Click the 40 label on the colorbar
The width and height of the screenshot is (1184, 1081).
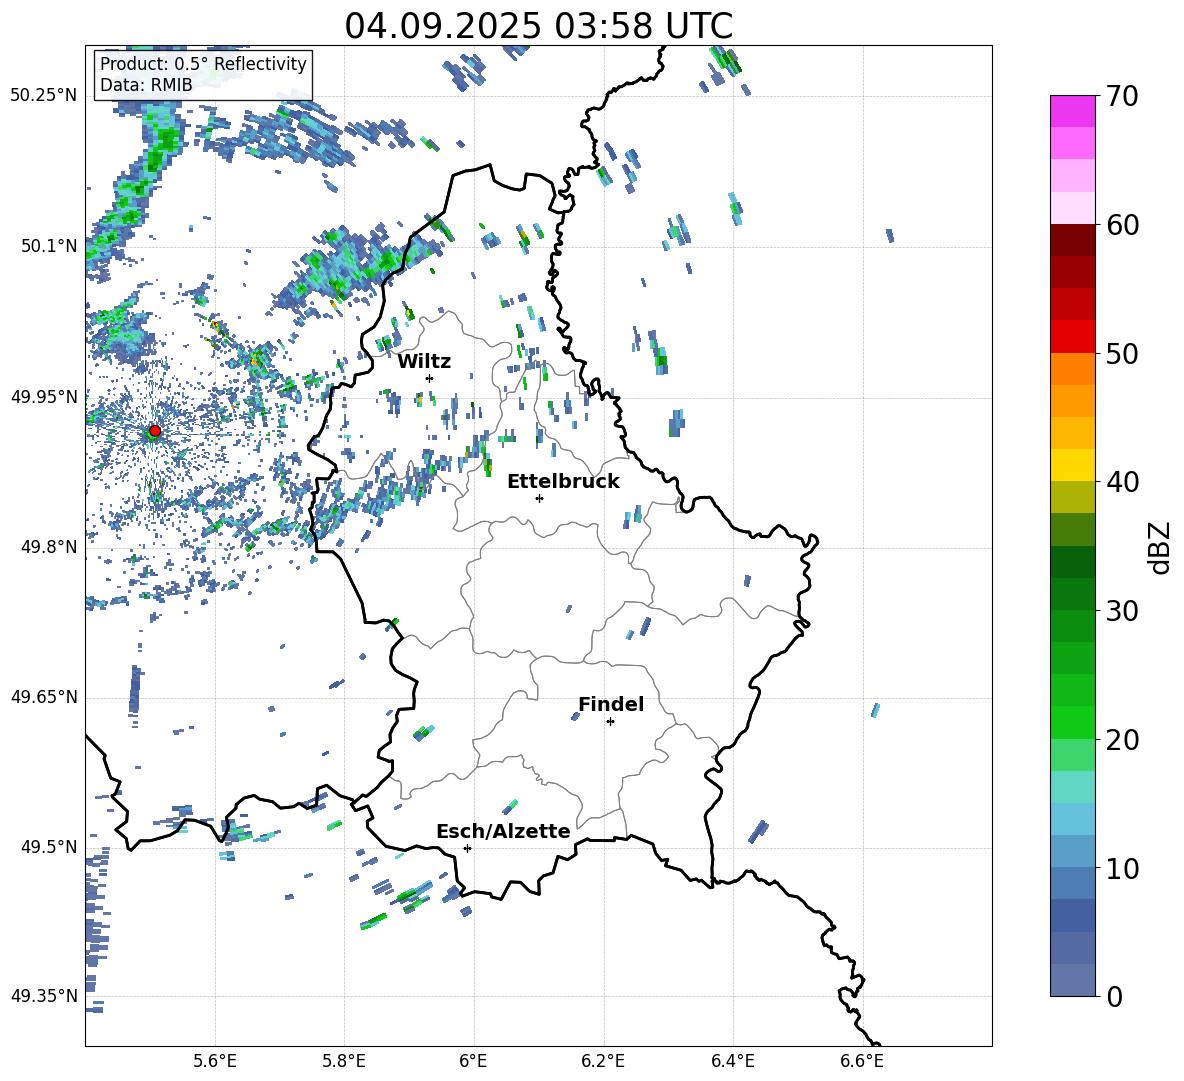1122,482
